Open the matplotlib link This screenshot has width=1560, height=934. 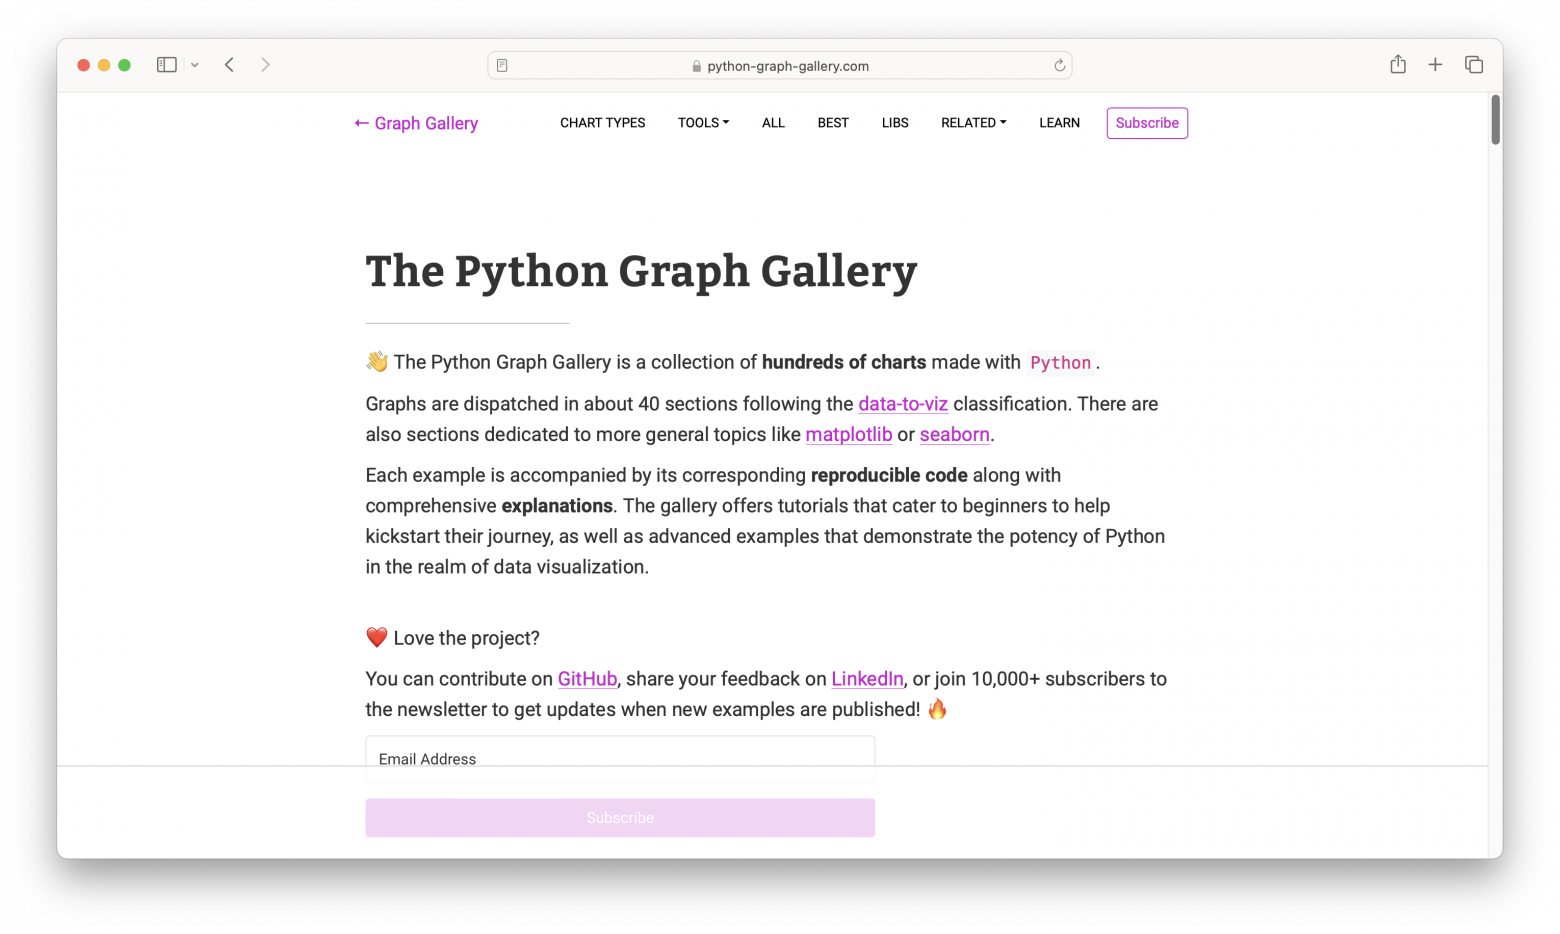point(848,434)
